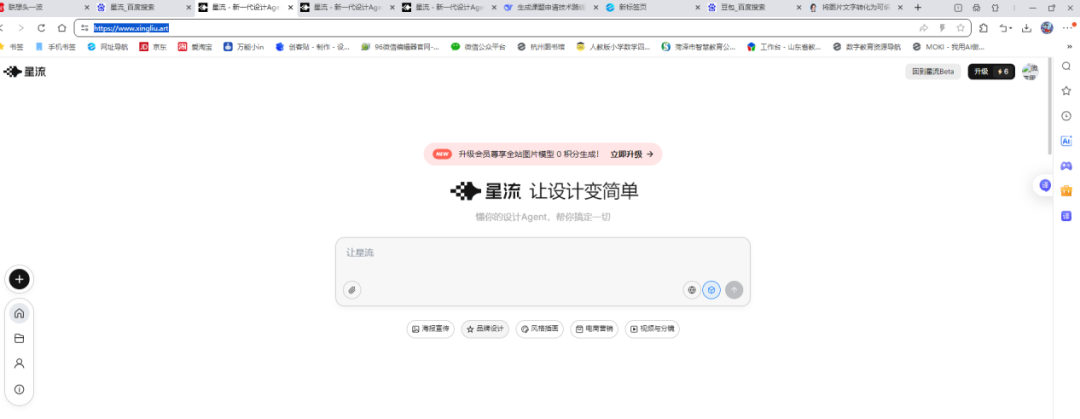This screenshot has height=419, width=1080.
Task: Open the game controller icon in right sidebar
Action: point(1066,165)
